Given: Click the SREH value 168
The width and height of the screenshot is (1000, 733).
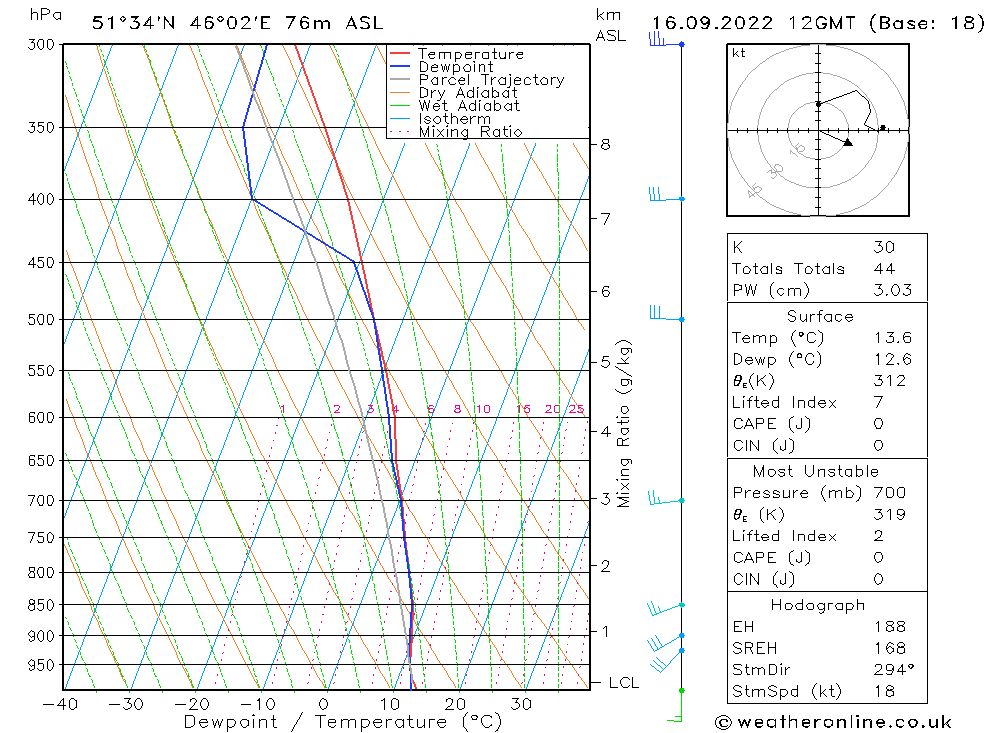Looking at the screenshot, I should point(890,648).
